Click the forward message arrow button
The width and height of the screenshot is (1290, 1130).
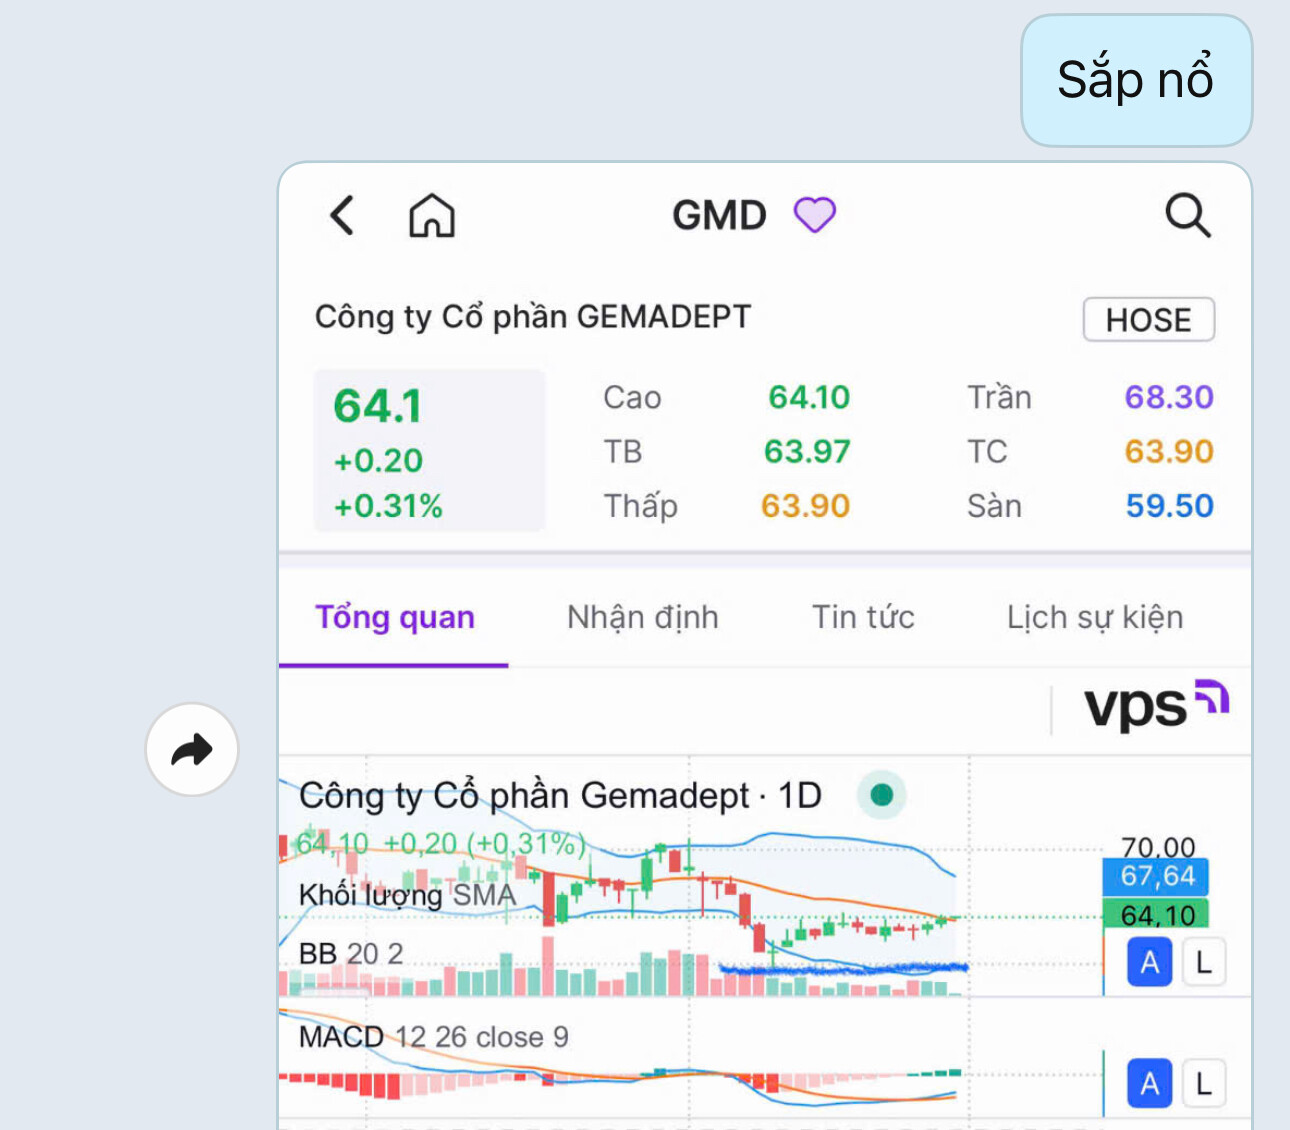pos(192,749)
